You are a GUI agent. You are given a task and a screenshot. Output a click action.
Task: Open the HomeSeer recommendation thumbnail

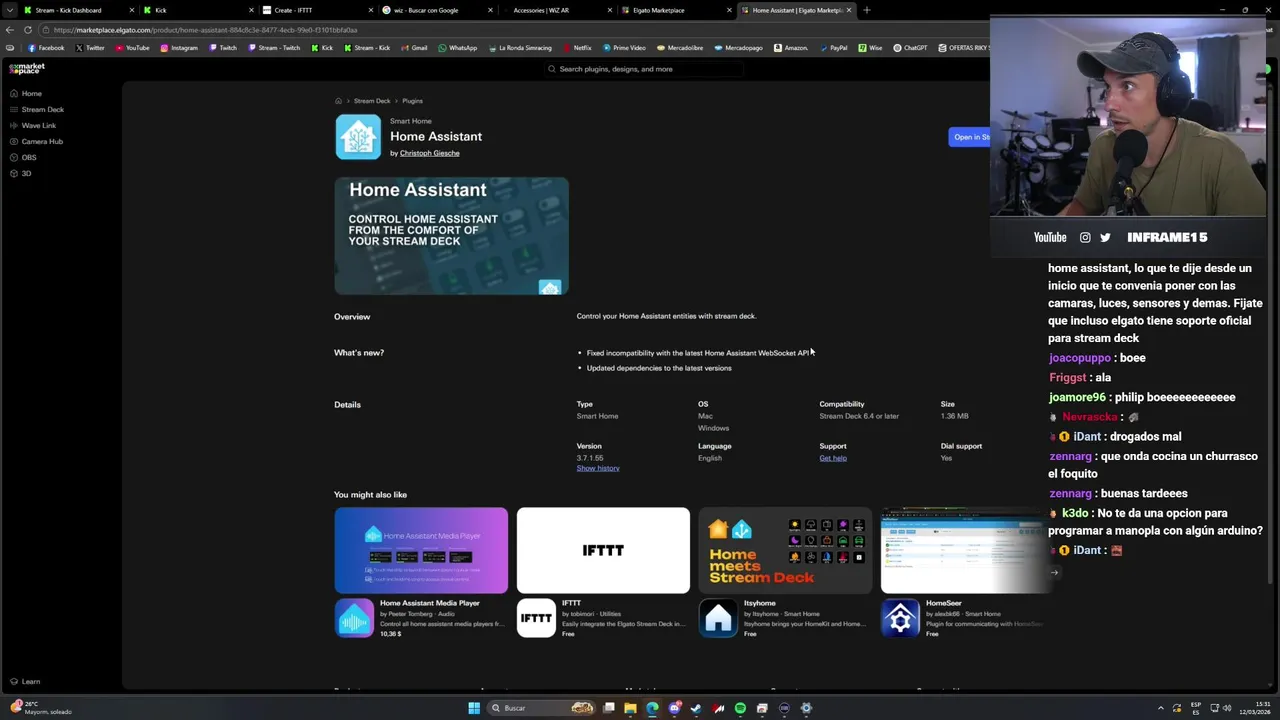click(x=966, y=550)
